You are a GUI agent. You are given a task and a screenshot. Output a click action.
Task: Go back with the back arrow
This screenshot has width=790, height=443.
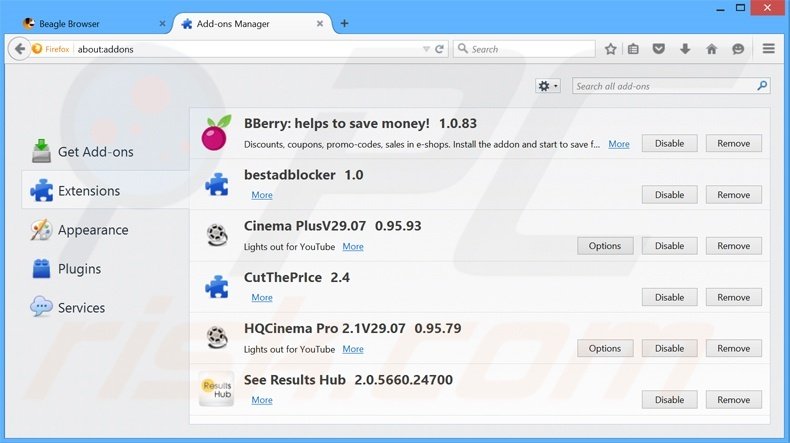[19, 49]
